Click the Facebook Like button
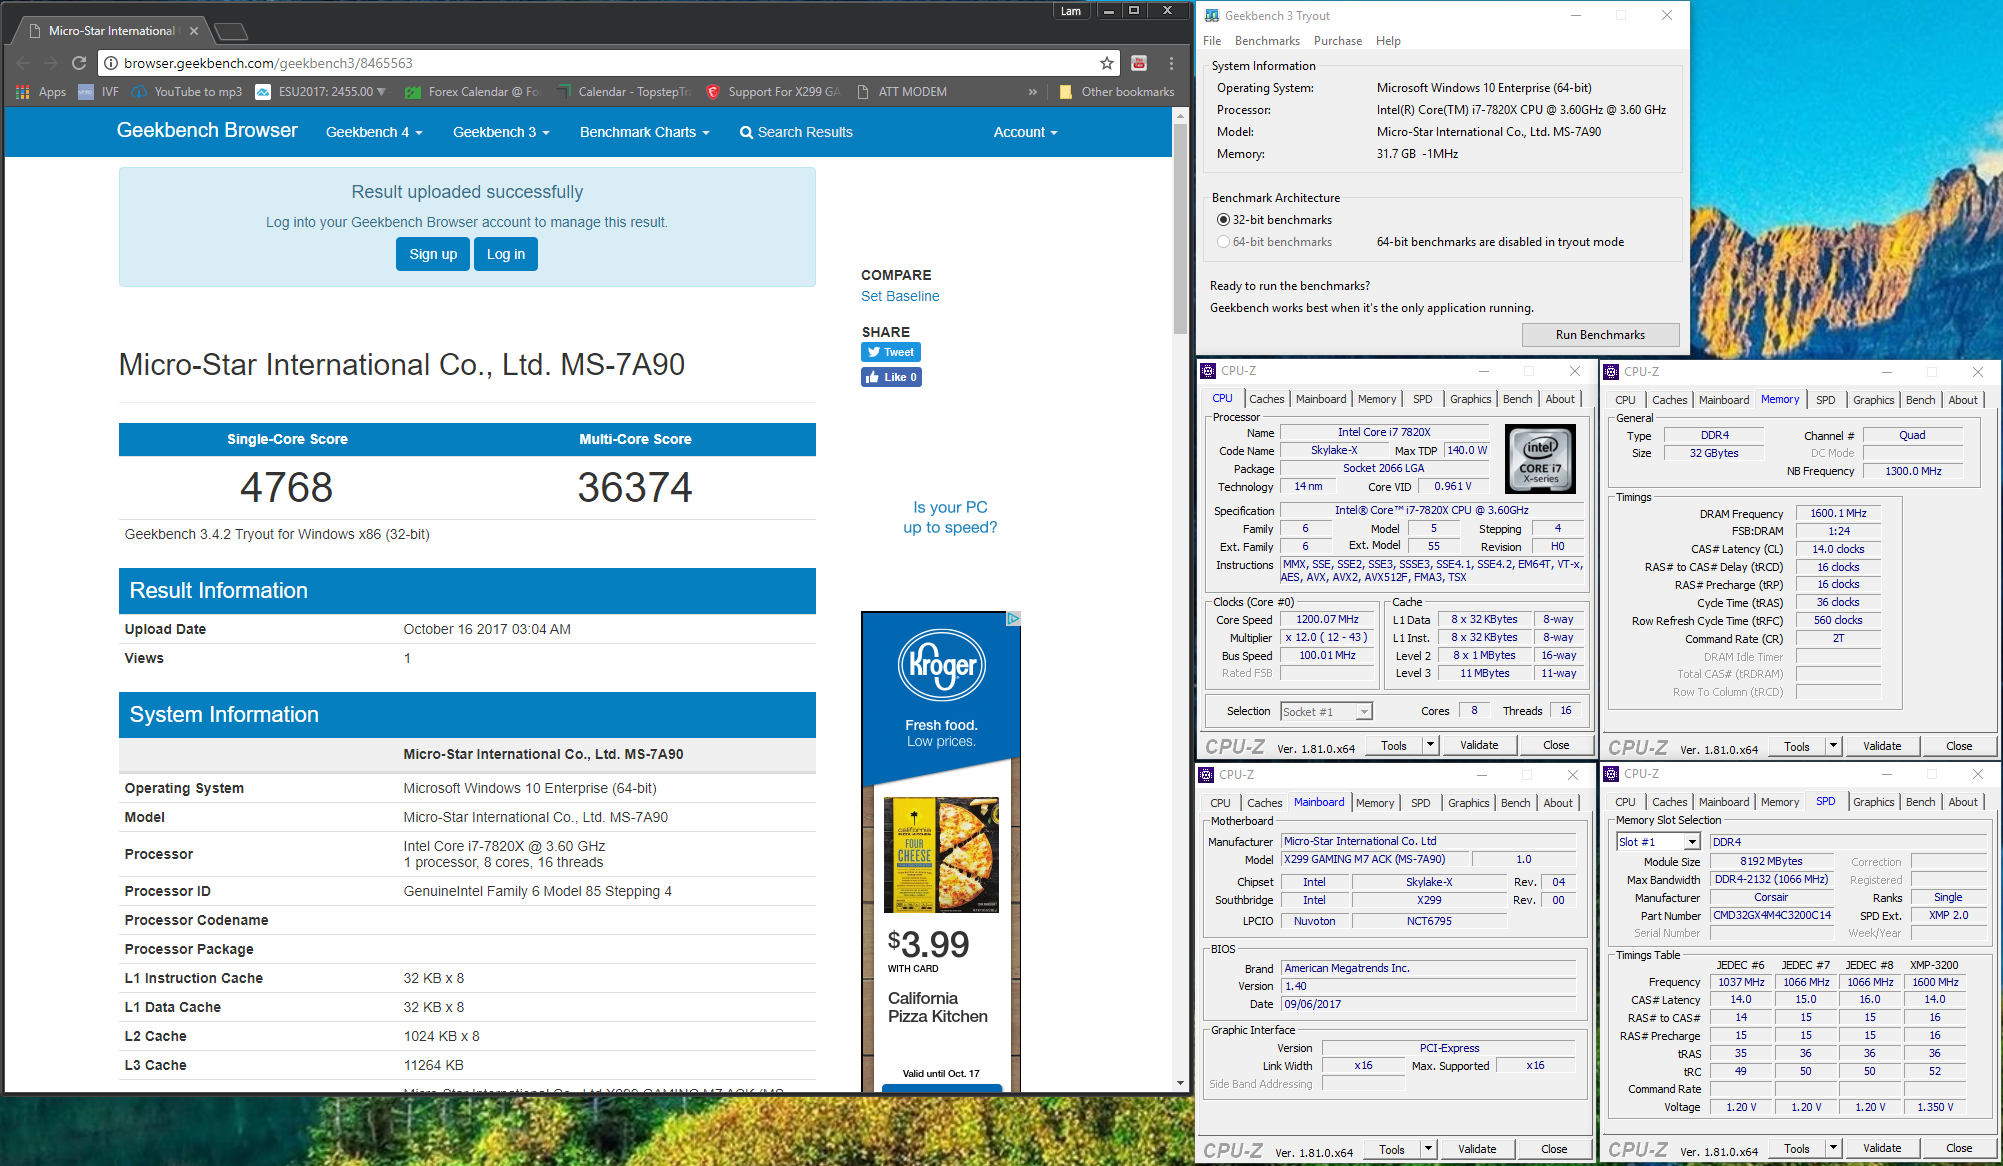Viewport: 2003px width, 1166px height. (x=890, y=377)
